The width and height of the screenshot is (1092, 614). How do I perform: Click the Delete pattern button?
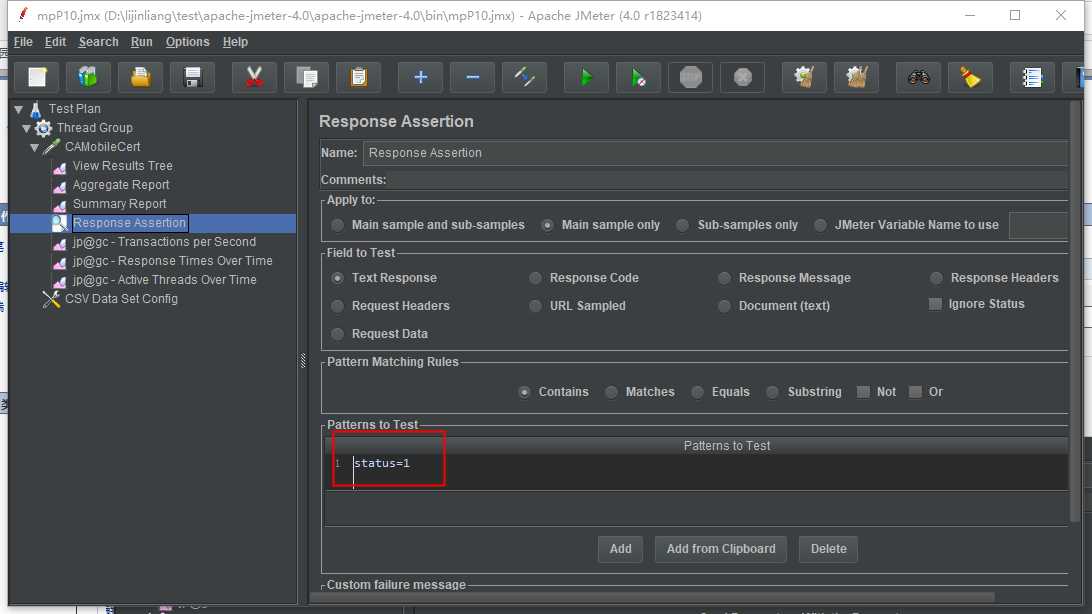tap(829, 549)
